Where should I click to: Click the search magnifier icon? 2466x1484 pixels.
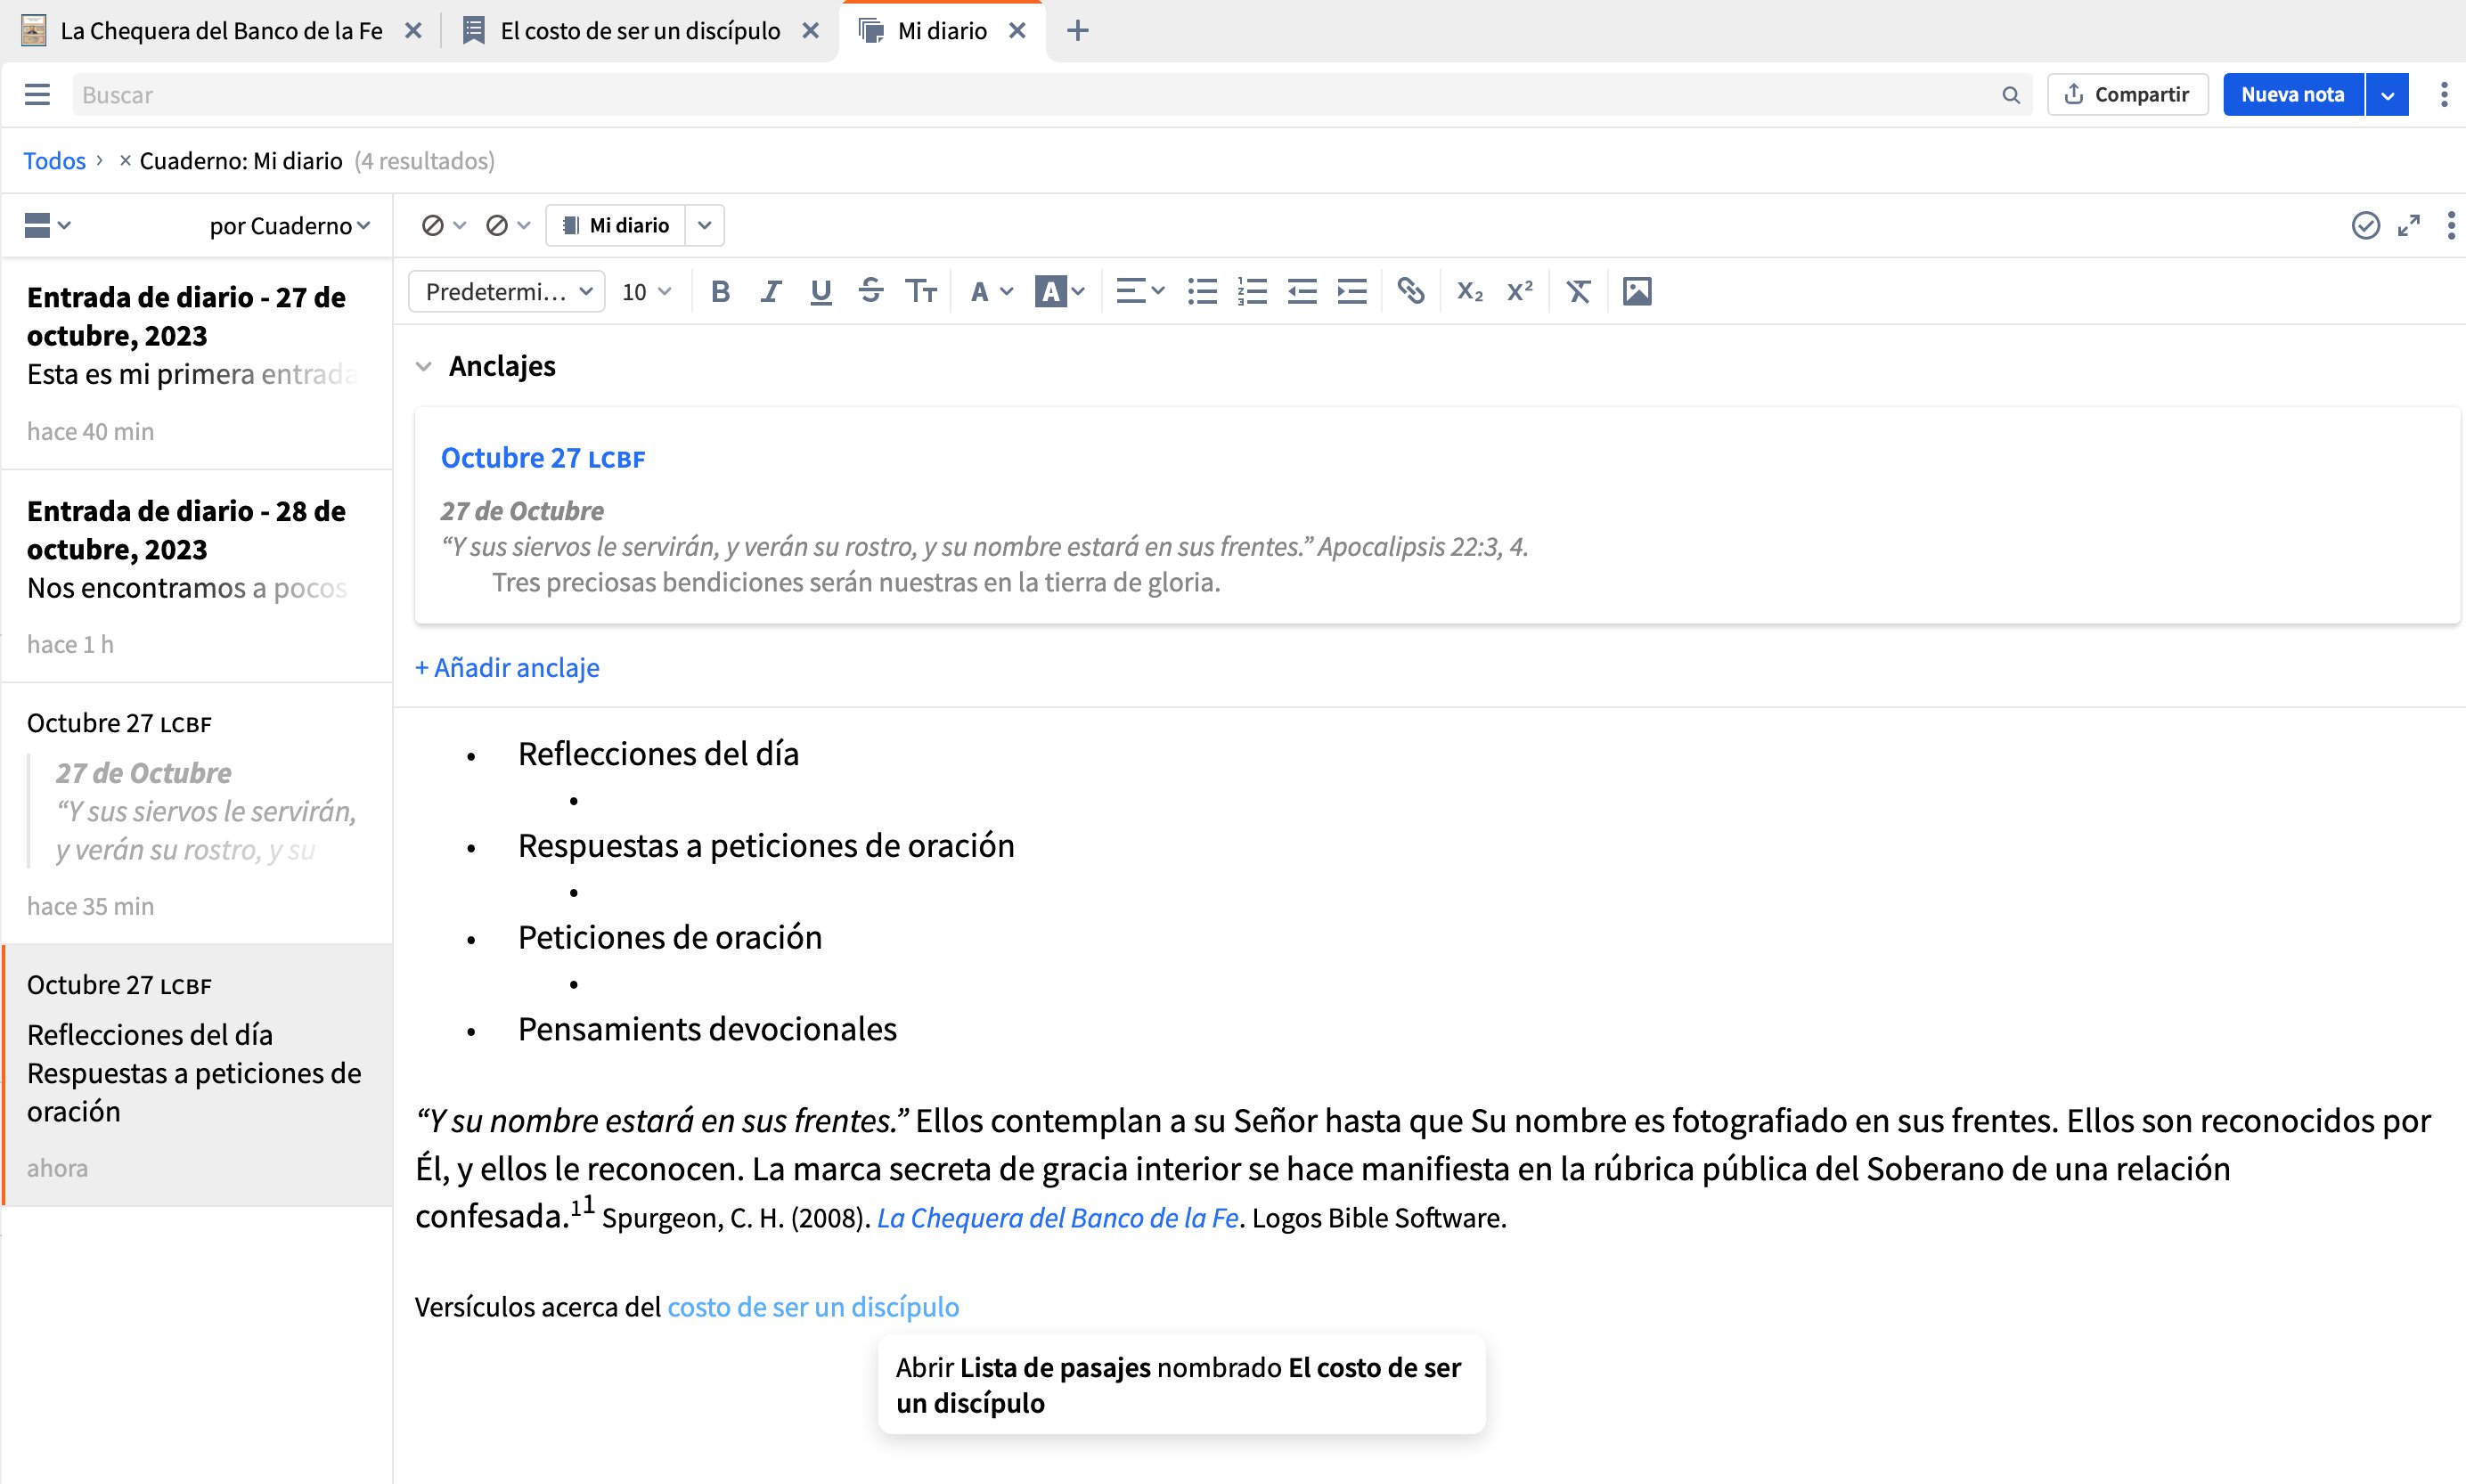coord(2011,95)
